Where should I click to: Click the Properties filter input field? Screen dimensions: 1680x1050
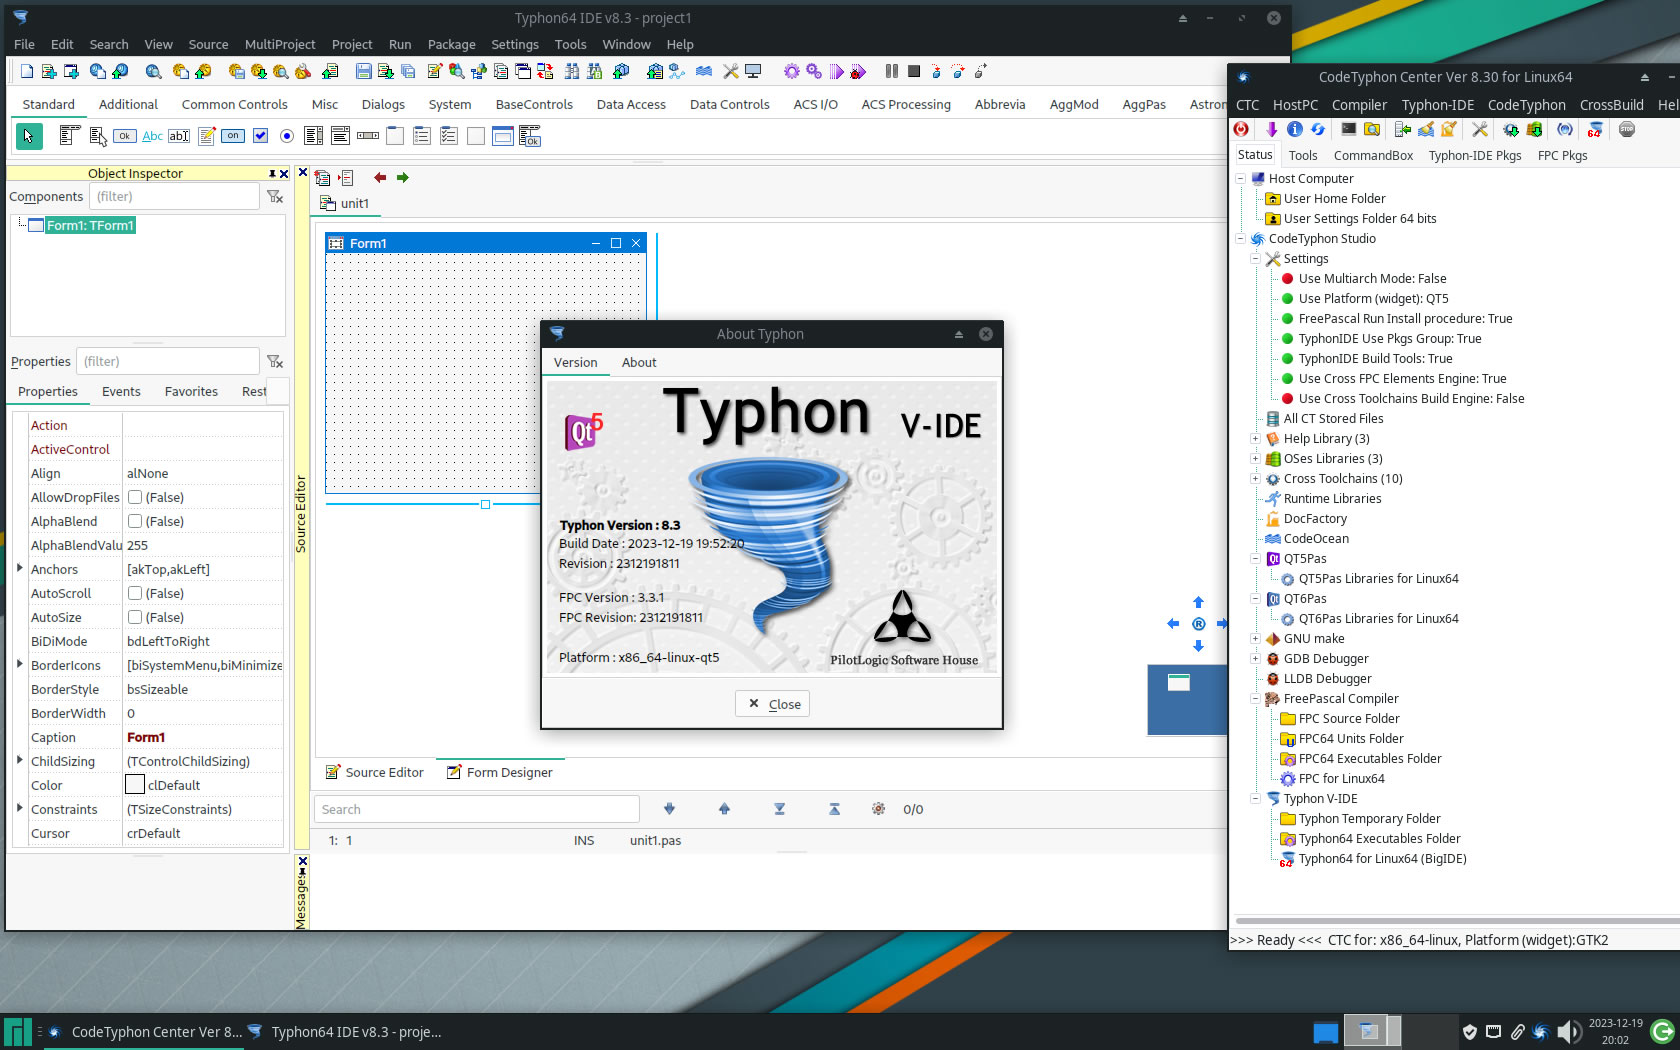[168, 361]
